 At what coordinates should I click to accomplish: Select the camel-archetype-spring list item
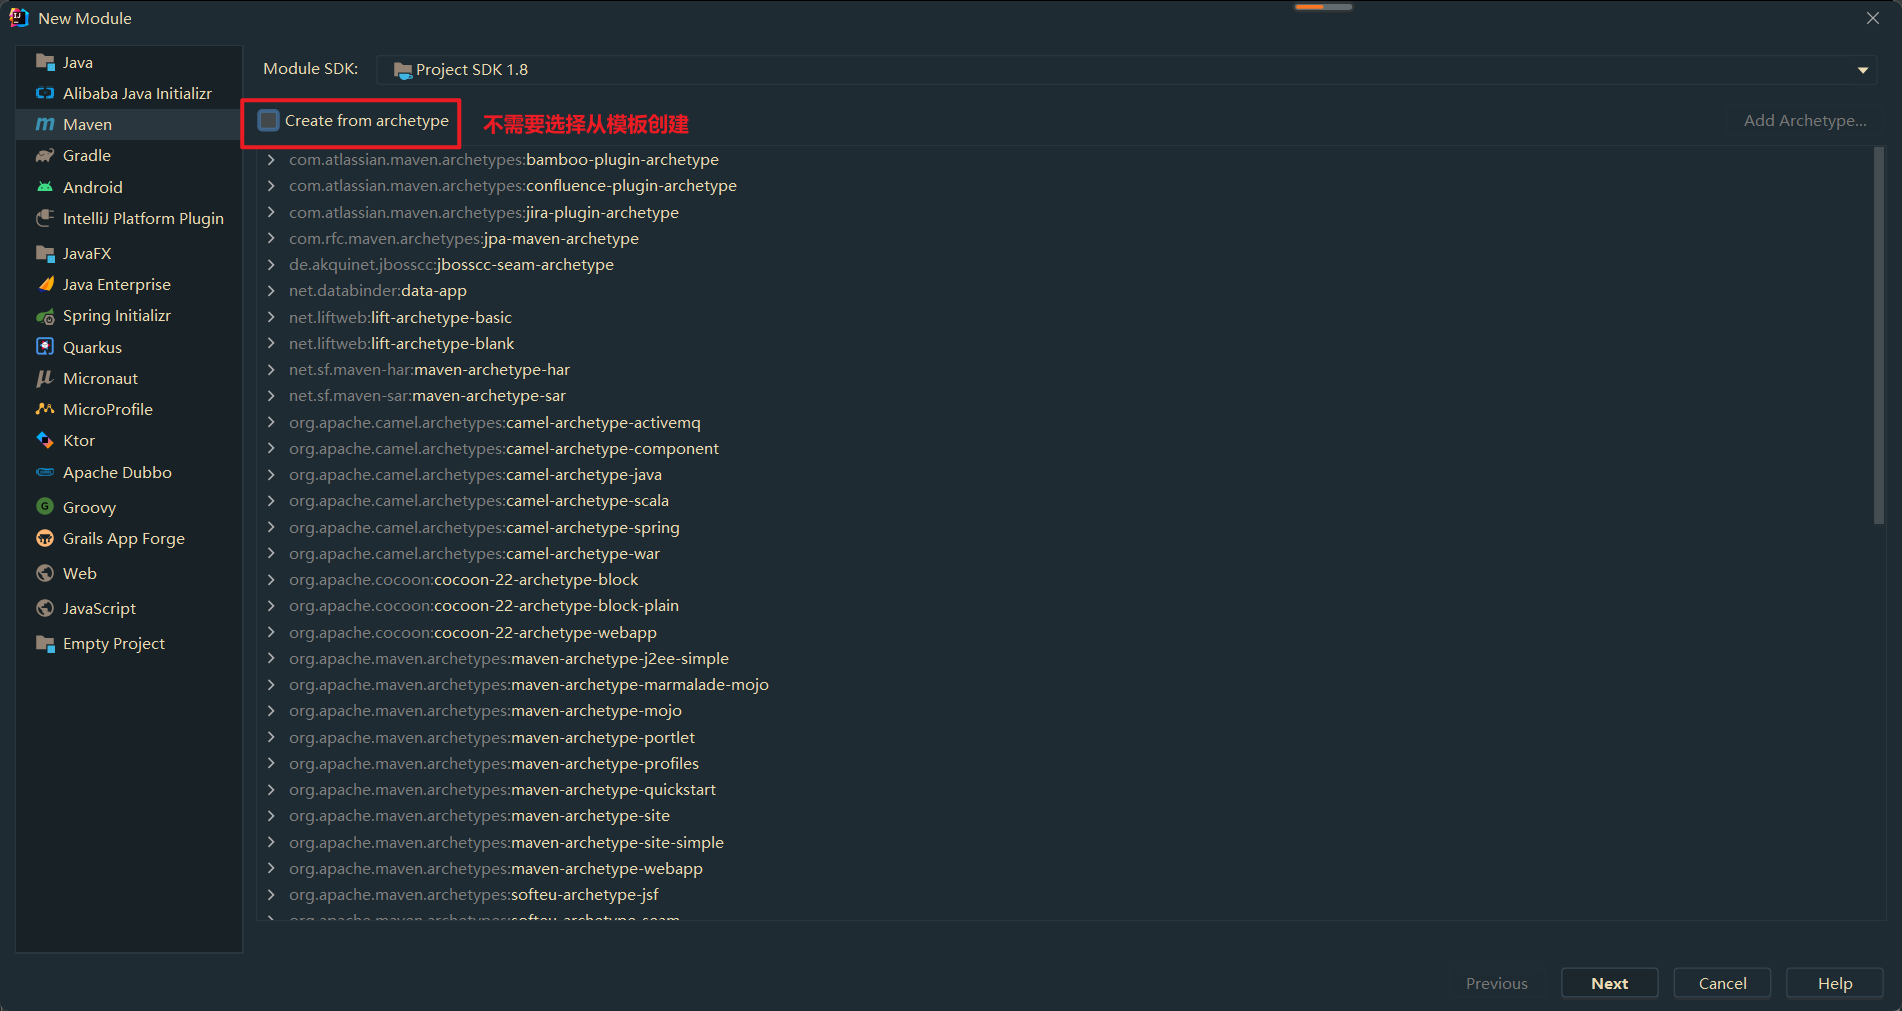click(x=592, y=527)
